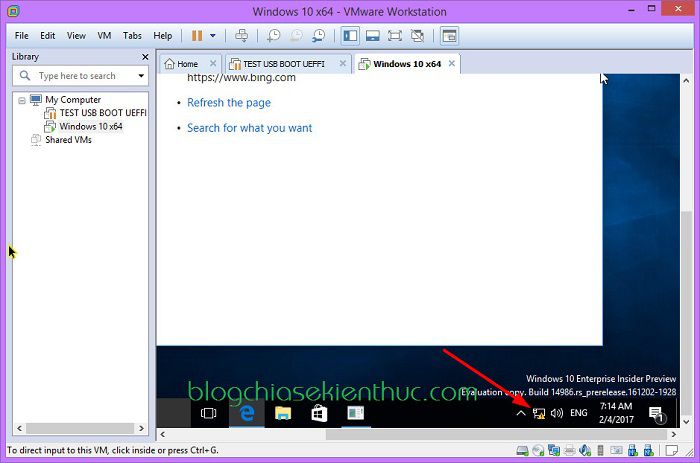Screen dimensions: 700x463
Task: Click Send Ctrl+Alt+Del toolbar icon
Action: pos(242,36)
